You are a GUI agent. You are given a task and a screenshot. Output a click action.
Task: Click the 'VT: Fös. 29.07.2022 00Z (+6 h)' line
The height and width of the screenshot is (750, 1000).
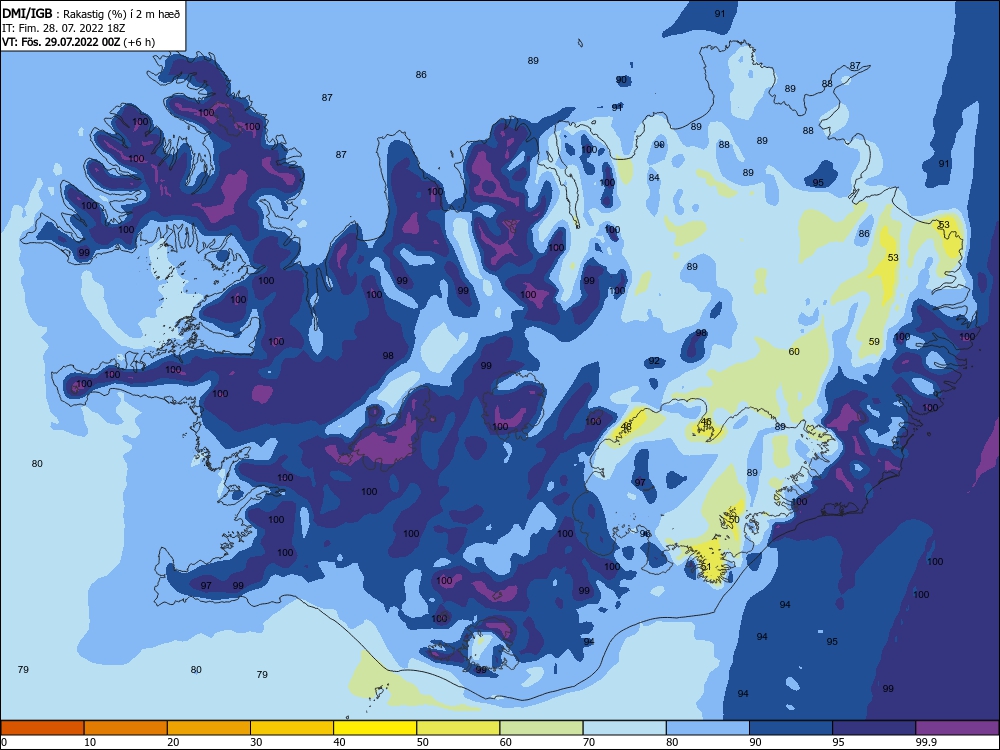78,42
